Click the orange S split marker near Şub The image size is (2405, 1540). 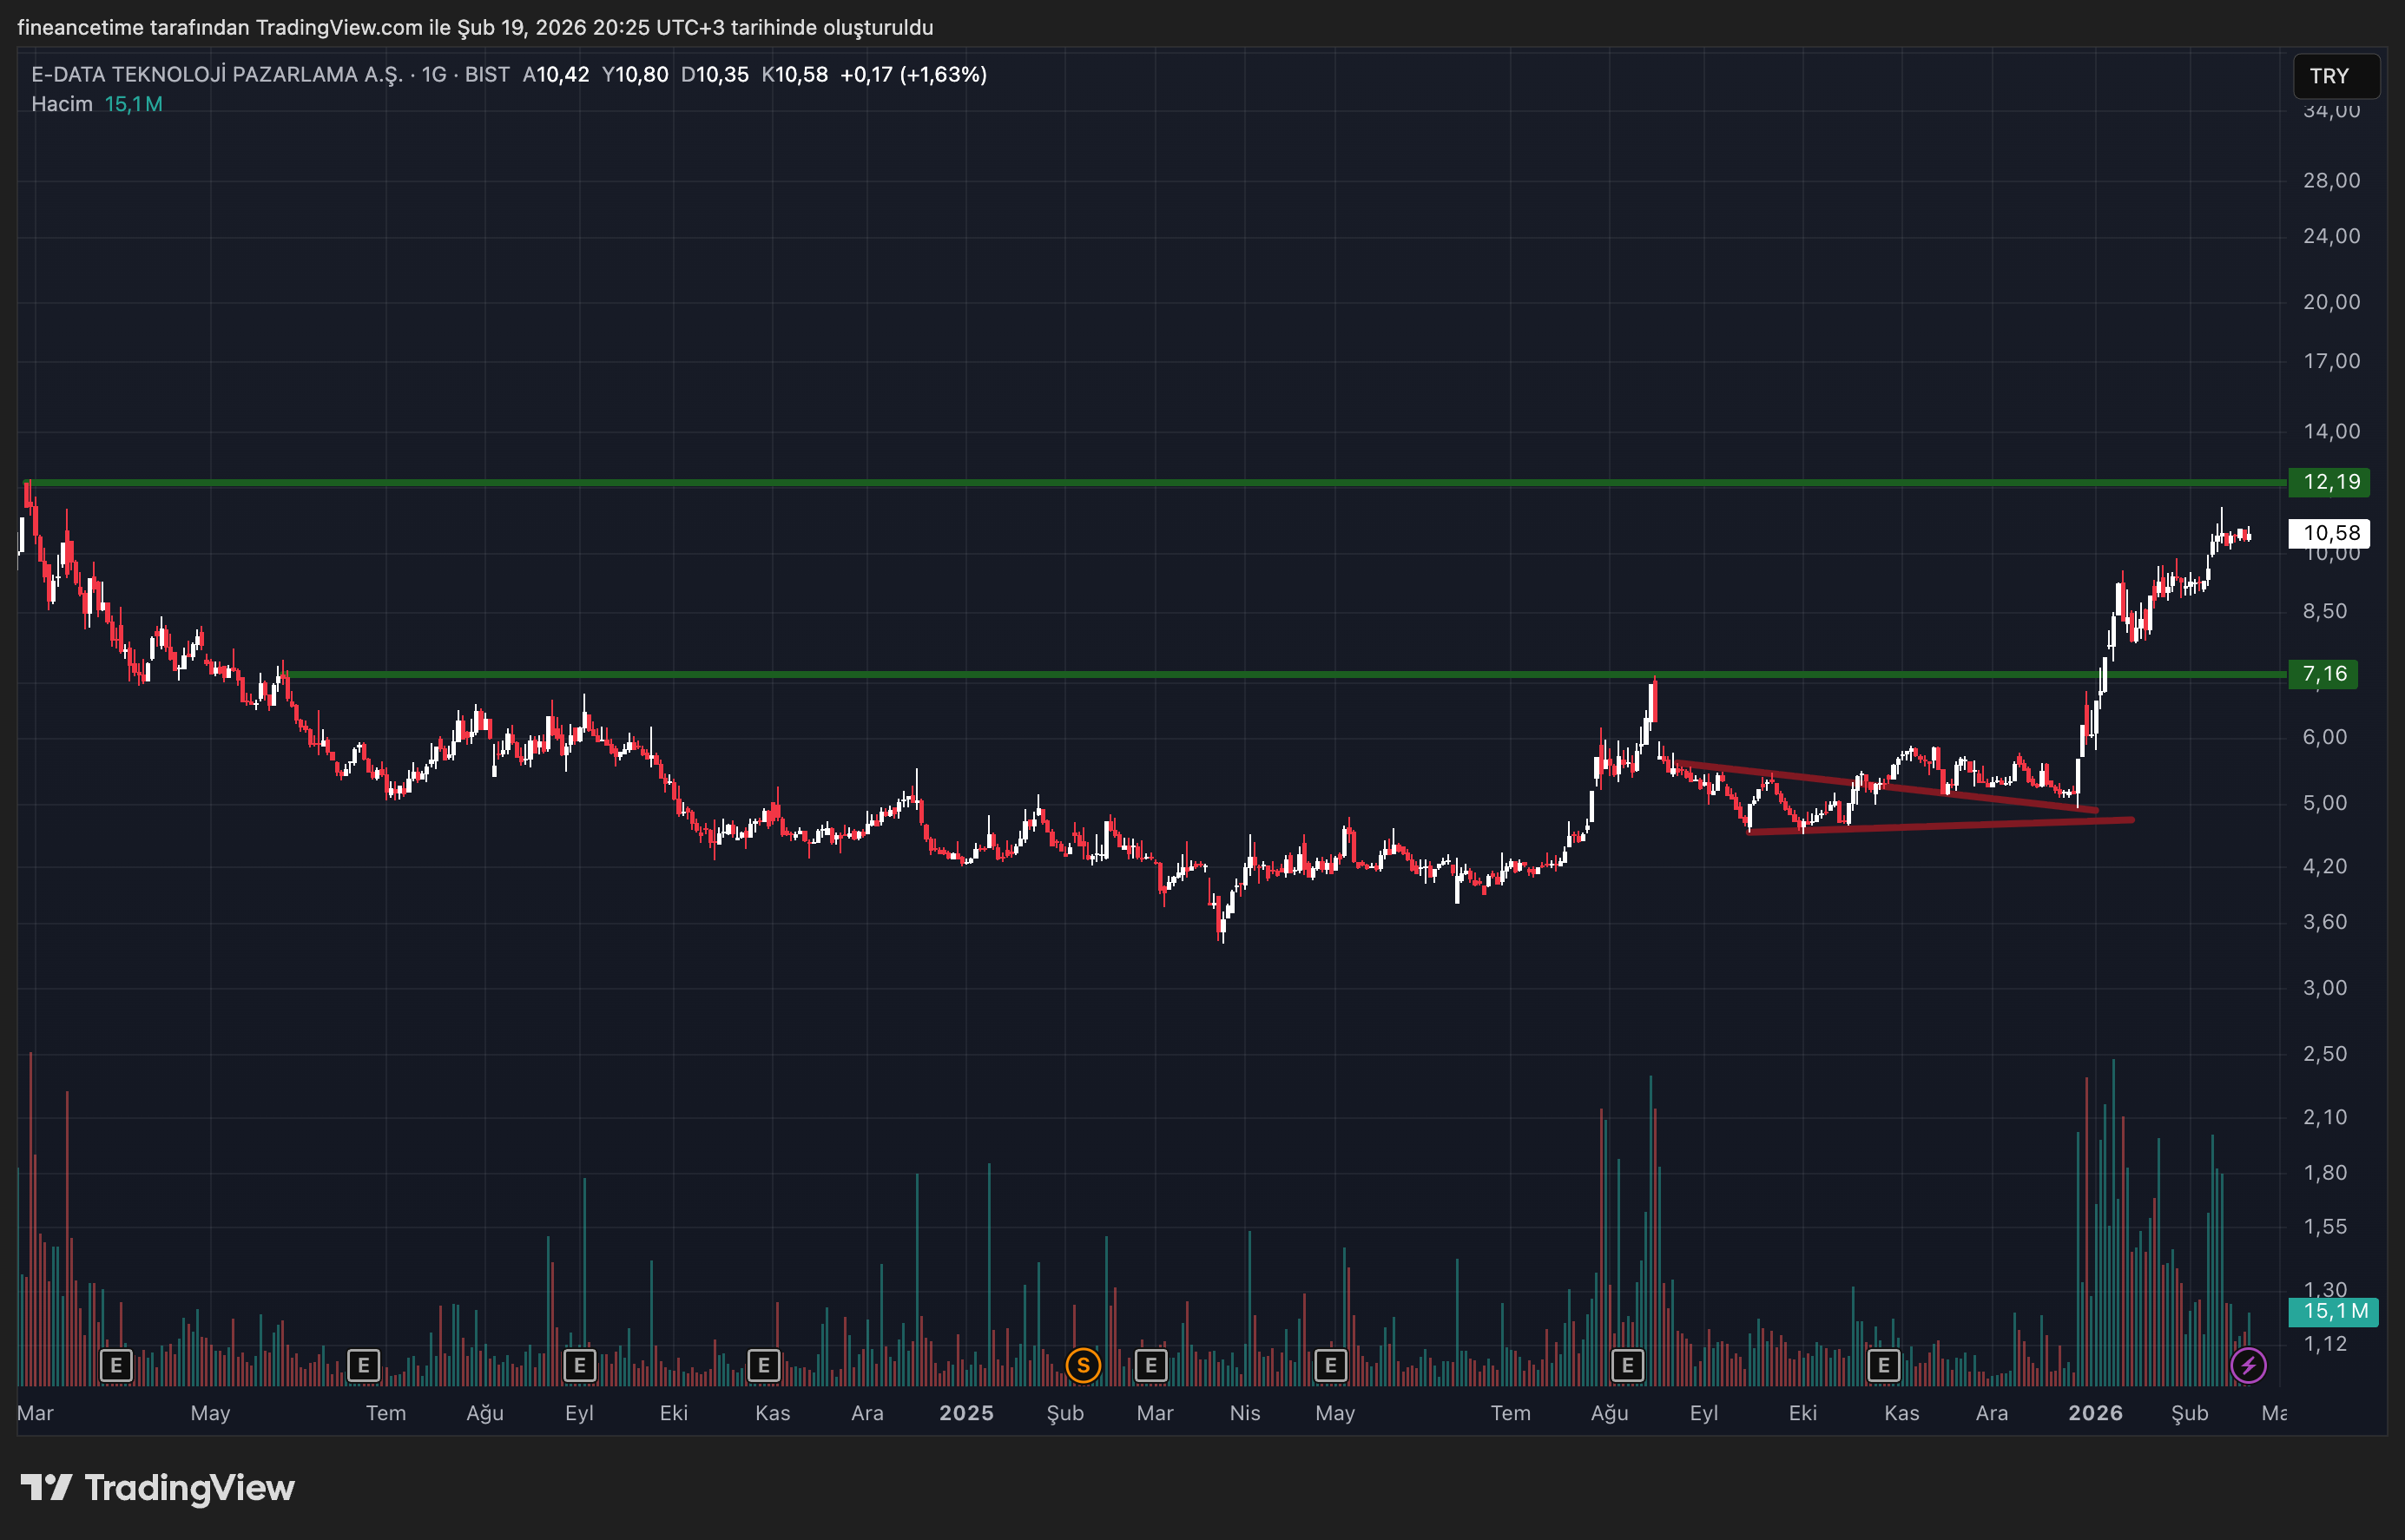1083,1365
